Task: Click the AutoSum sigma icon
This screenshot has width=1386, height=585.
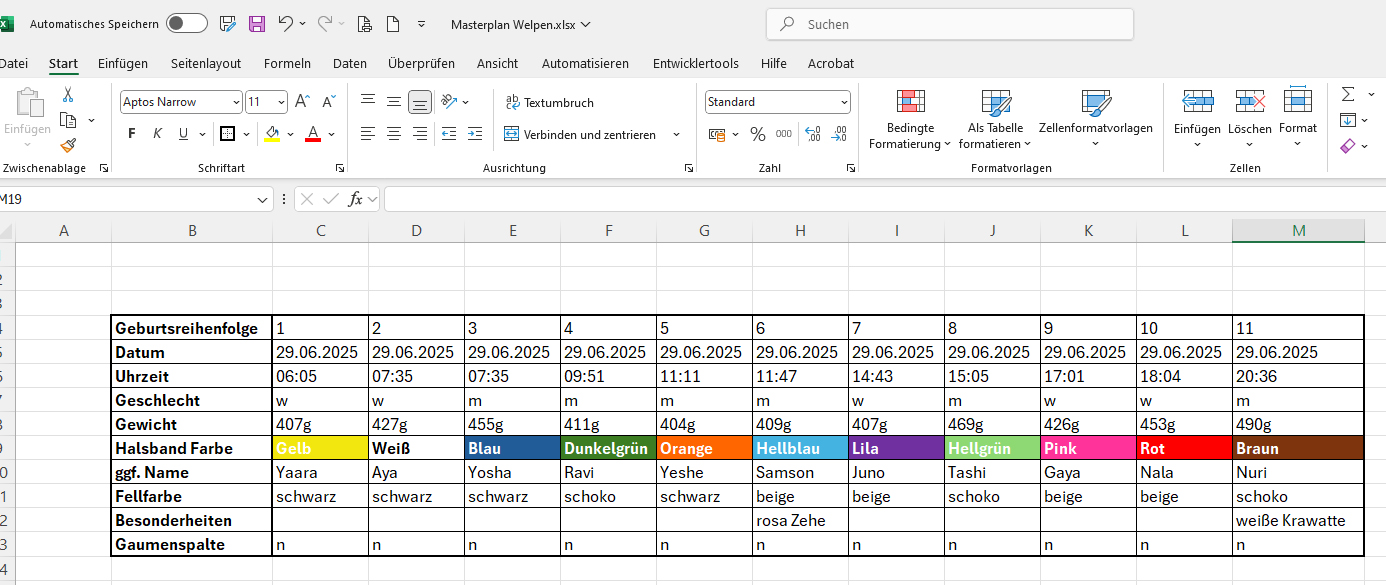Action: point(1348,94)
